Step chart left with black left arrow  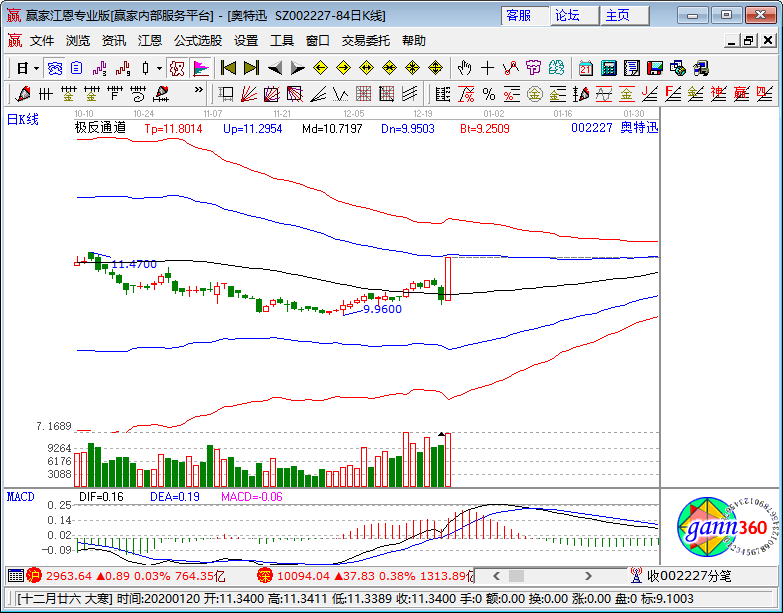coord(275,68)
